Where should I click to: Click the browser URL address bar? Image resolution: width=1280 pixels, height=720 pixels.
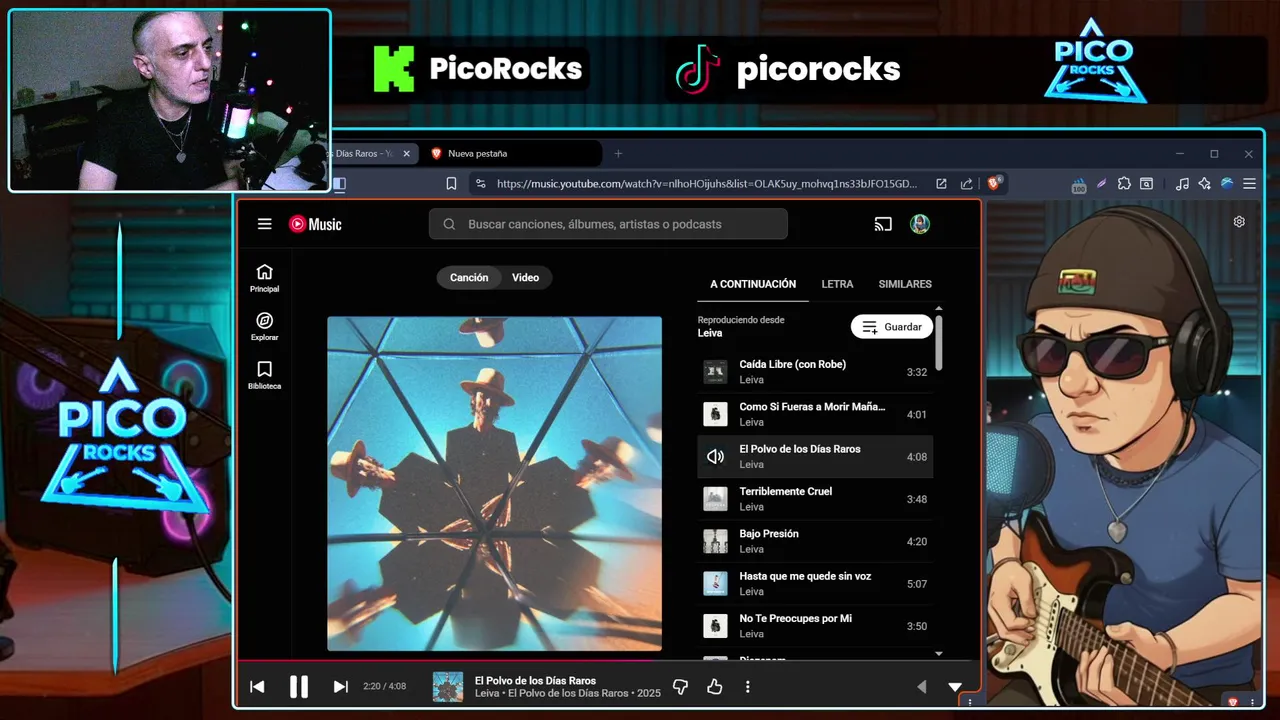(706, 184)
